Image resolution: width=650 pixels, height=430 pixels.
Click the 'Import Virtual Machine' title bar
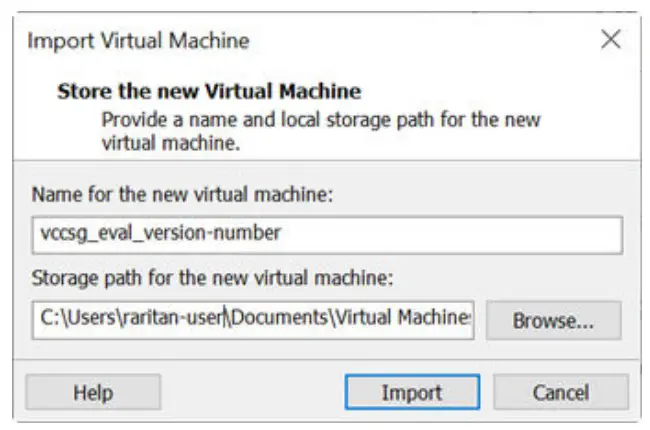click(x=138, y=41)
